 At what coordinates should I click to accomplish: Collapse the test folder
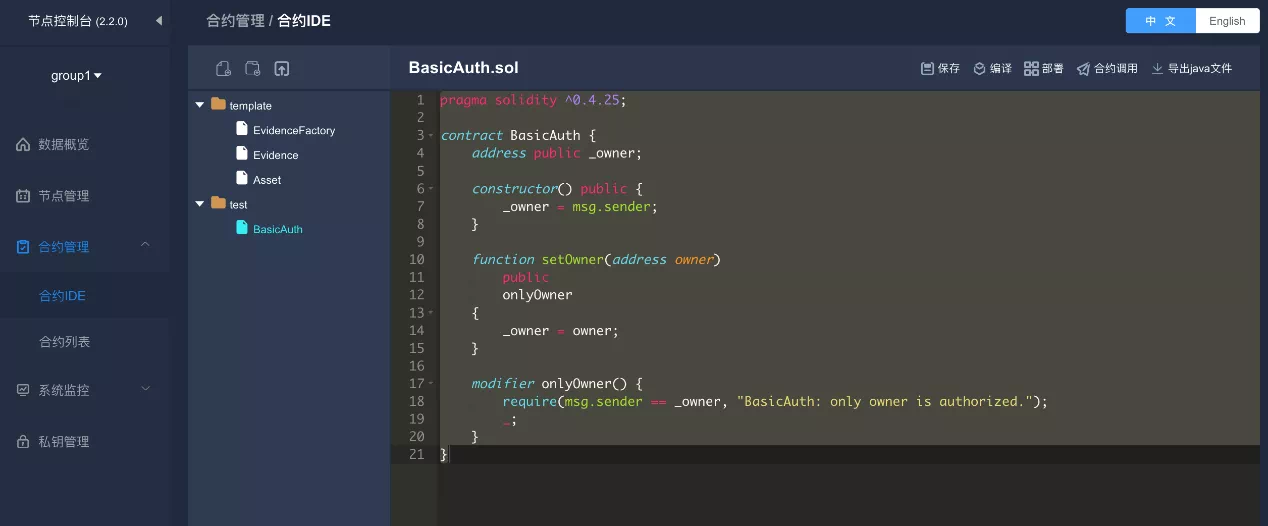[x=200, y=204]
